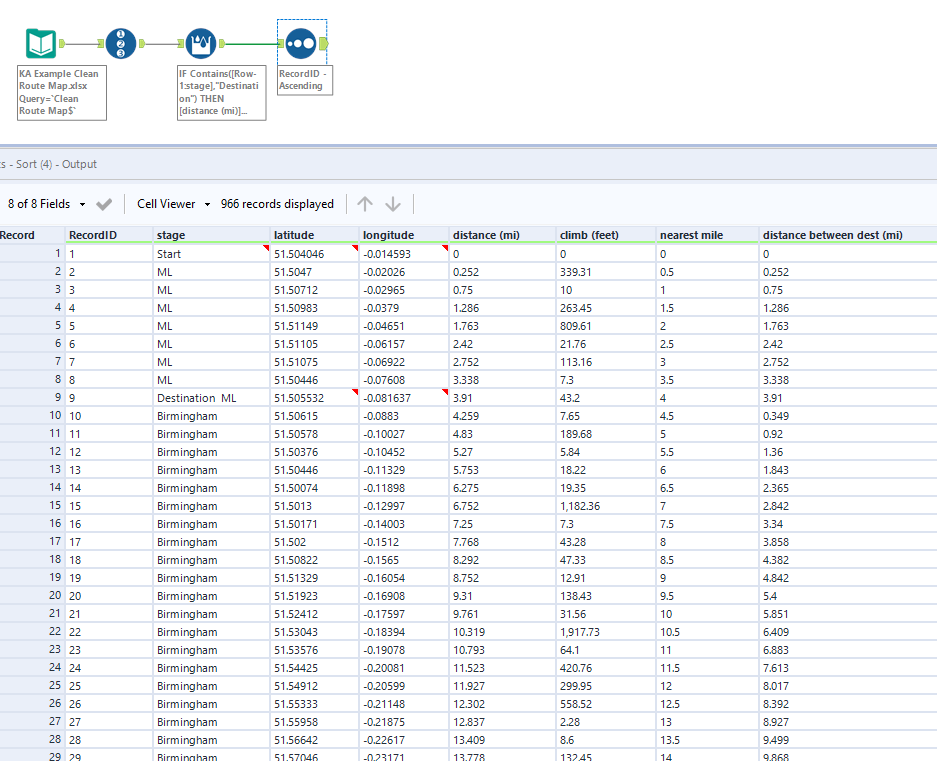Select the 'Start' cell in stage column
The image size is (937, 762).
coord(169,254)
